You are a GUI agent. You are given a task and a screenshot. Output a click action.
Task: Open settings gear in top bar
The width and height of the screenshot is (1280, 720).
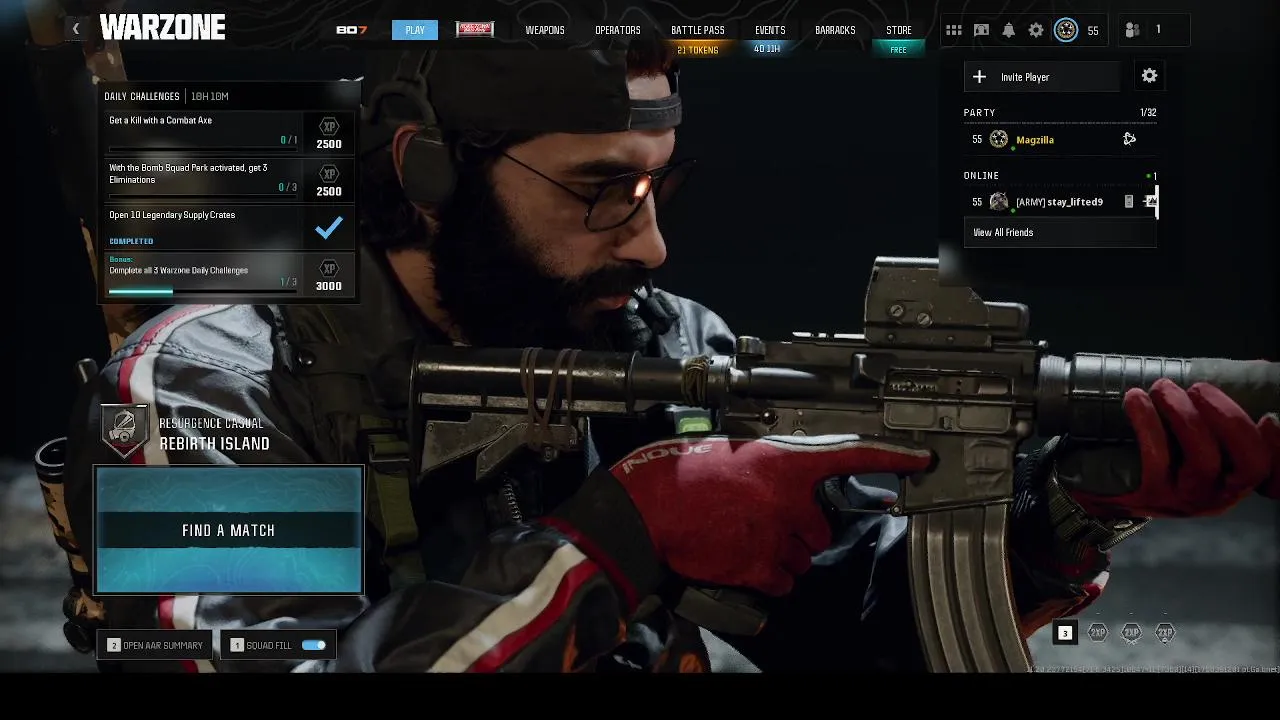(x=1036, y=31)
